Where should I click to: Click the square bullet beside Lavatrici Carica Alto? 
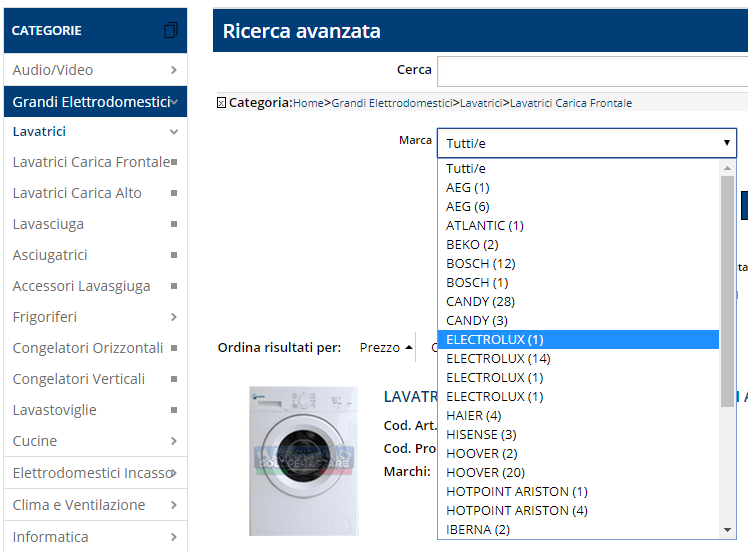[174, 193]
